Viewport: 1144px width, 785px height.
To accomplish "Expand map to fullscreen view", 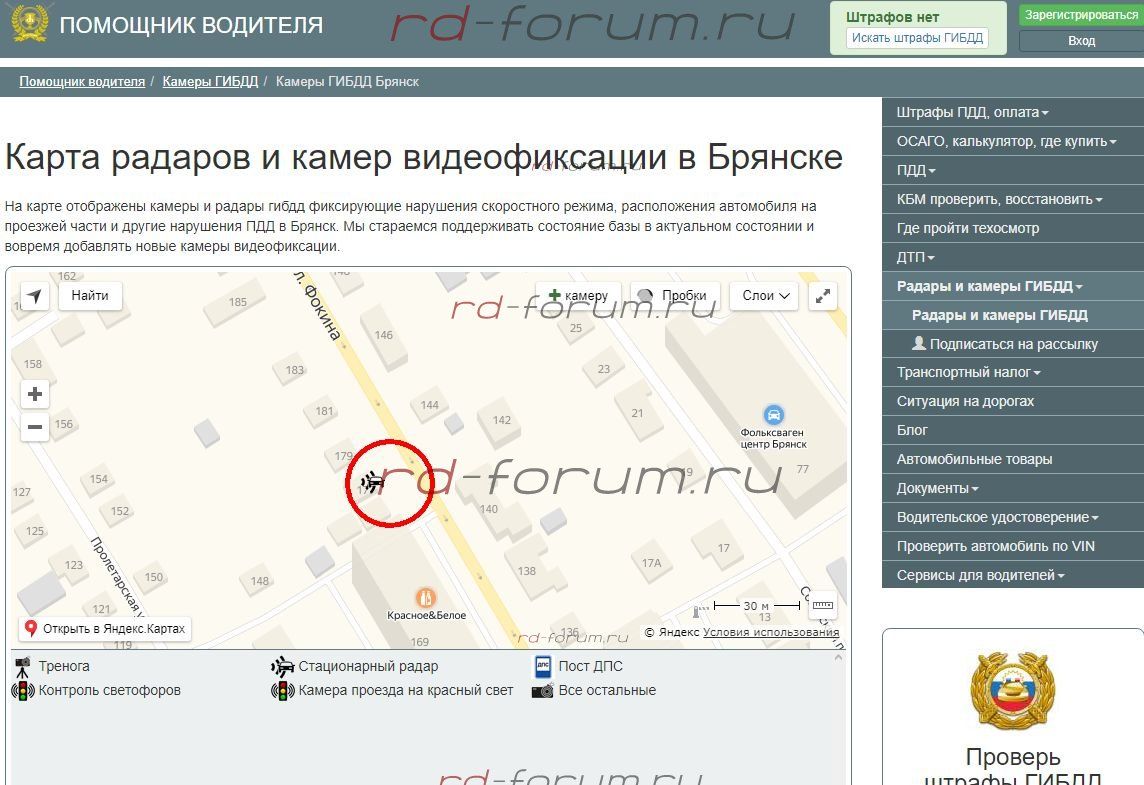I will (822, 296).
